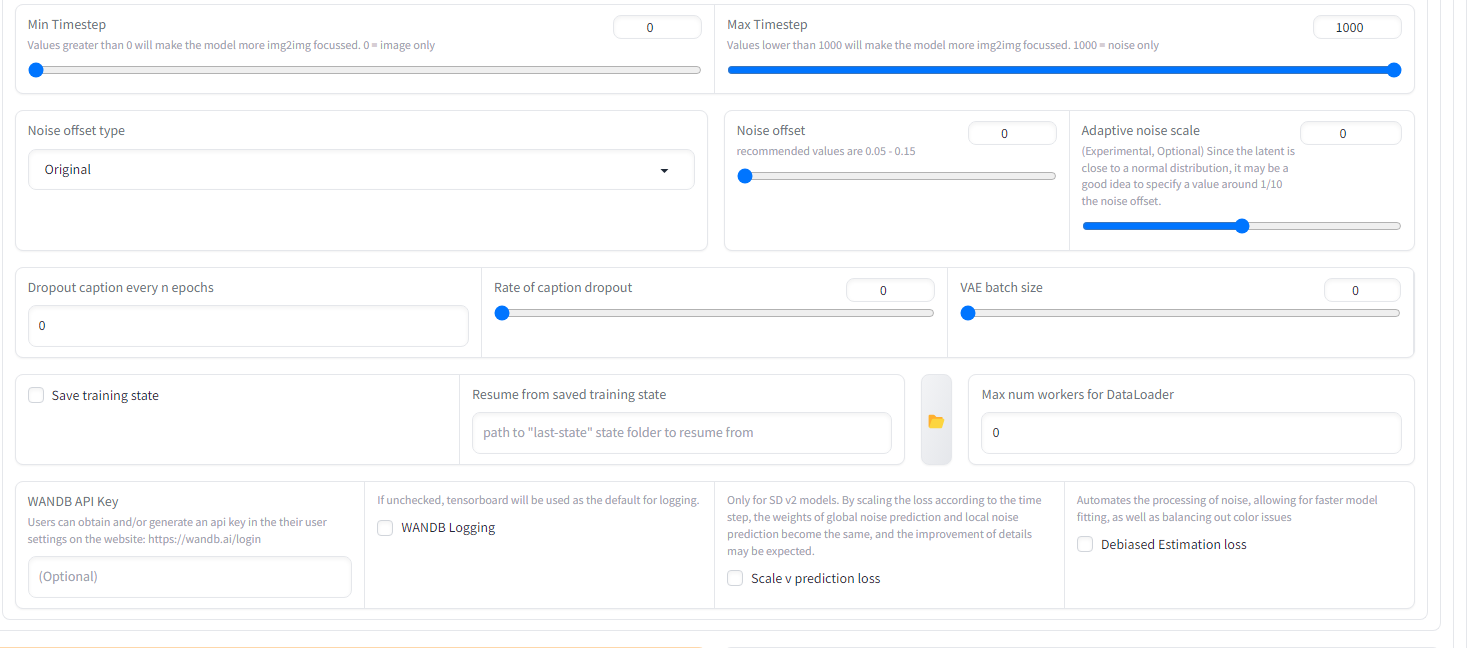Toggle the WANDB Logging checkbox

[385, 528]
